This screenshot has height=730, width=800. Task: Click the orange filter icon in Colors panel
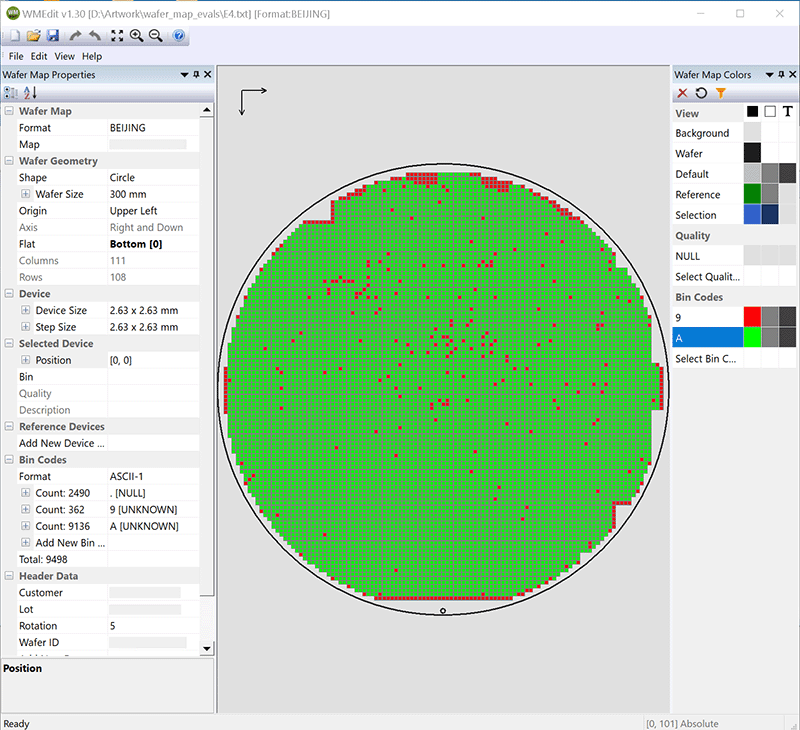click(x=720, y=93)
